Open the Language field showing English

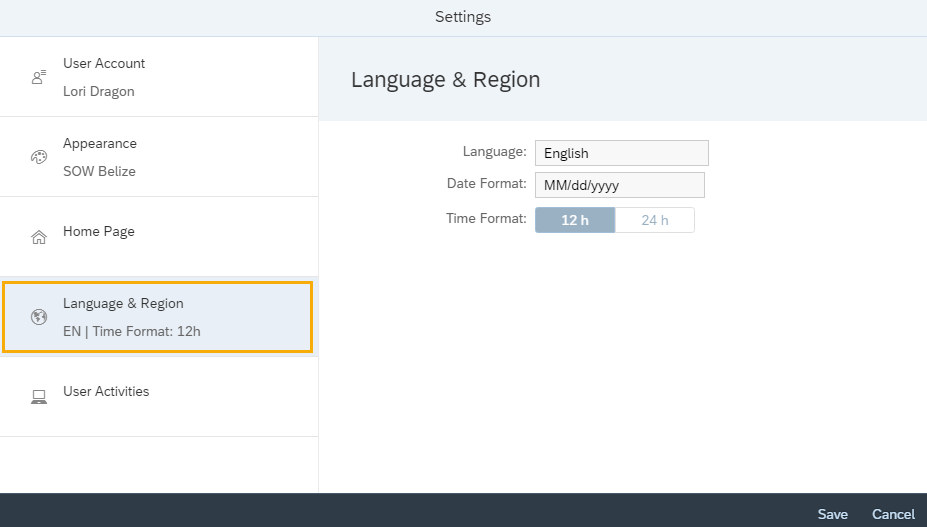(621, 153)
